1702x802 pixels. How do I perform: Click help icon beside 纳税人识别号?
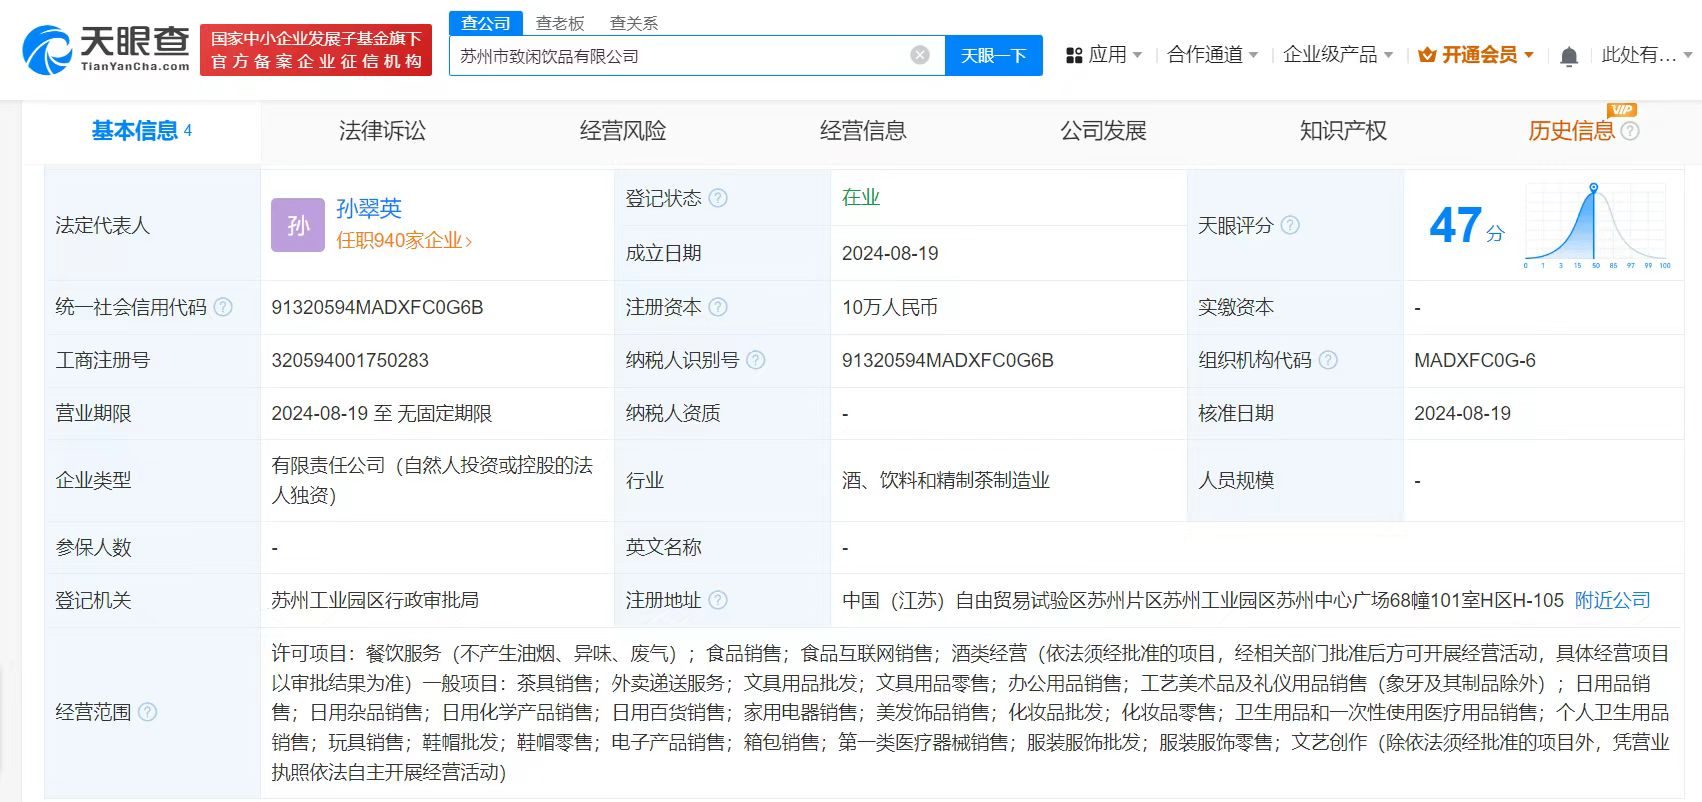pyautogui.click(x=756, y=360)
